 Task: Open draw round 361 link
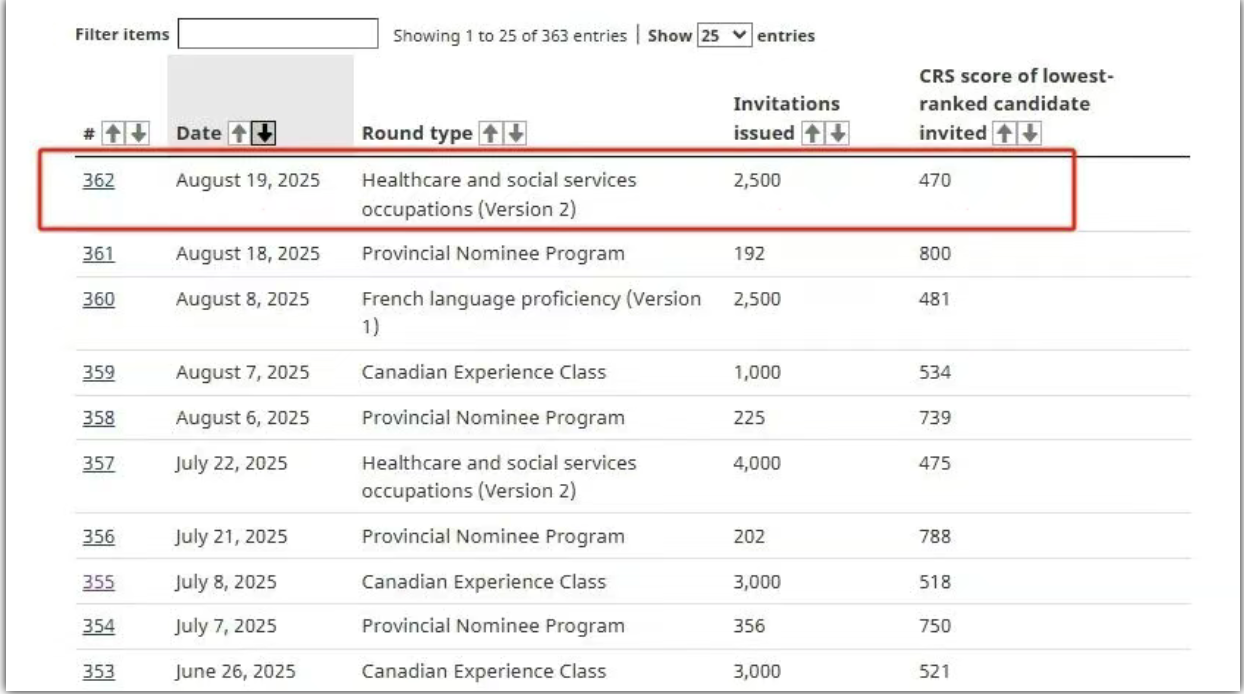pos(98,254)
